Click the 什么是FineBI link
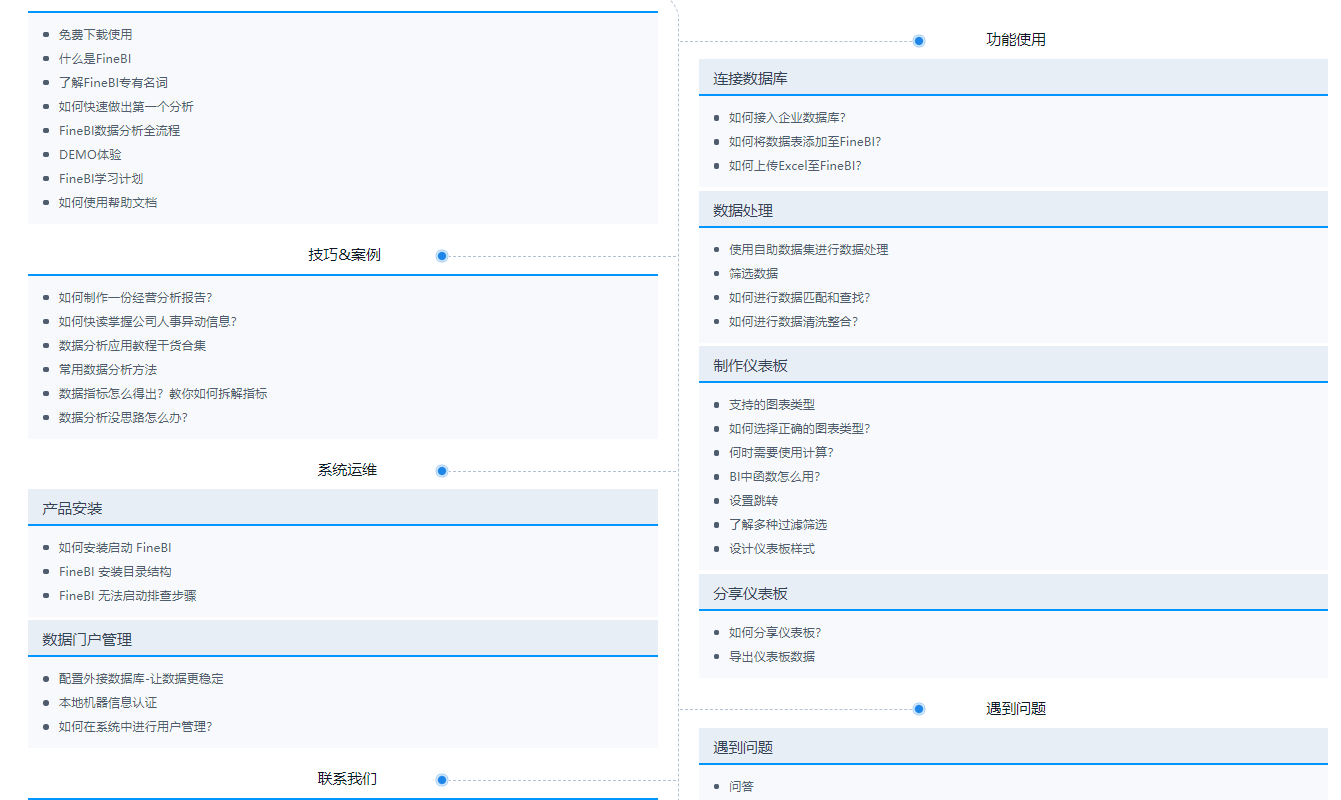This screenshot has width=1341, height=800. pos(95,59)
